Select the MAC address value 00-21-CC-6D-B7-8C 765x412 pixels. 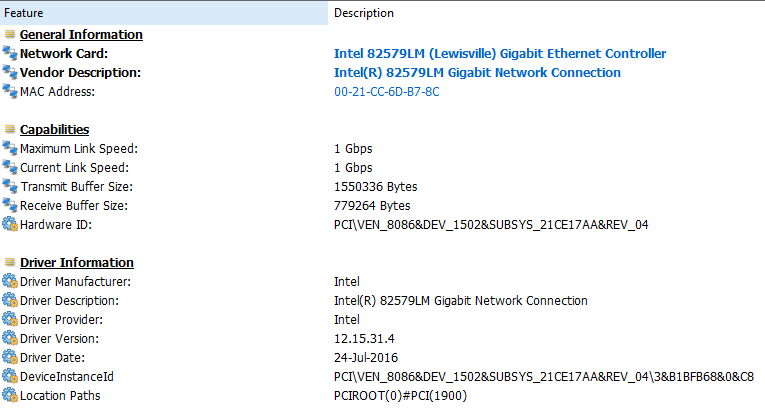386,92
